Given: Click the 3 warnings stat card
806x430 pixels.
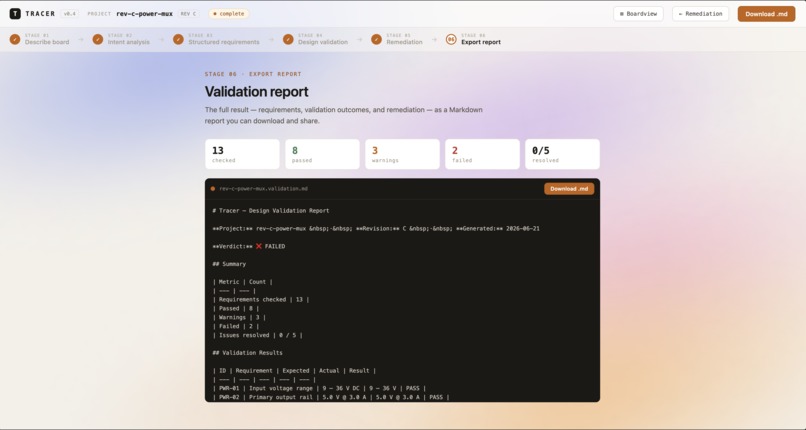Looking at the screenshot, I should (x=402, y=154).
